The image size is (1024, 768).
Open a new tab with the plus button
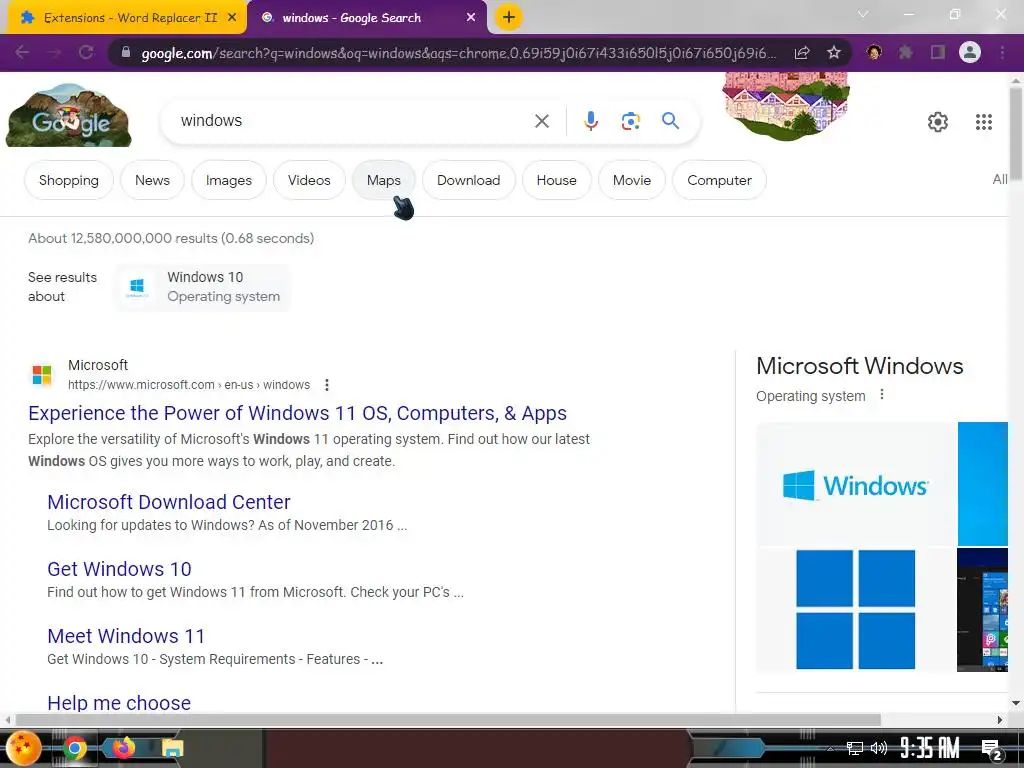509,18
